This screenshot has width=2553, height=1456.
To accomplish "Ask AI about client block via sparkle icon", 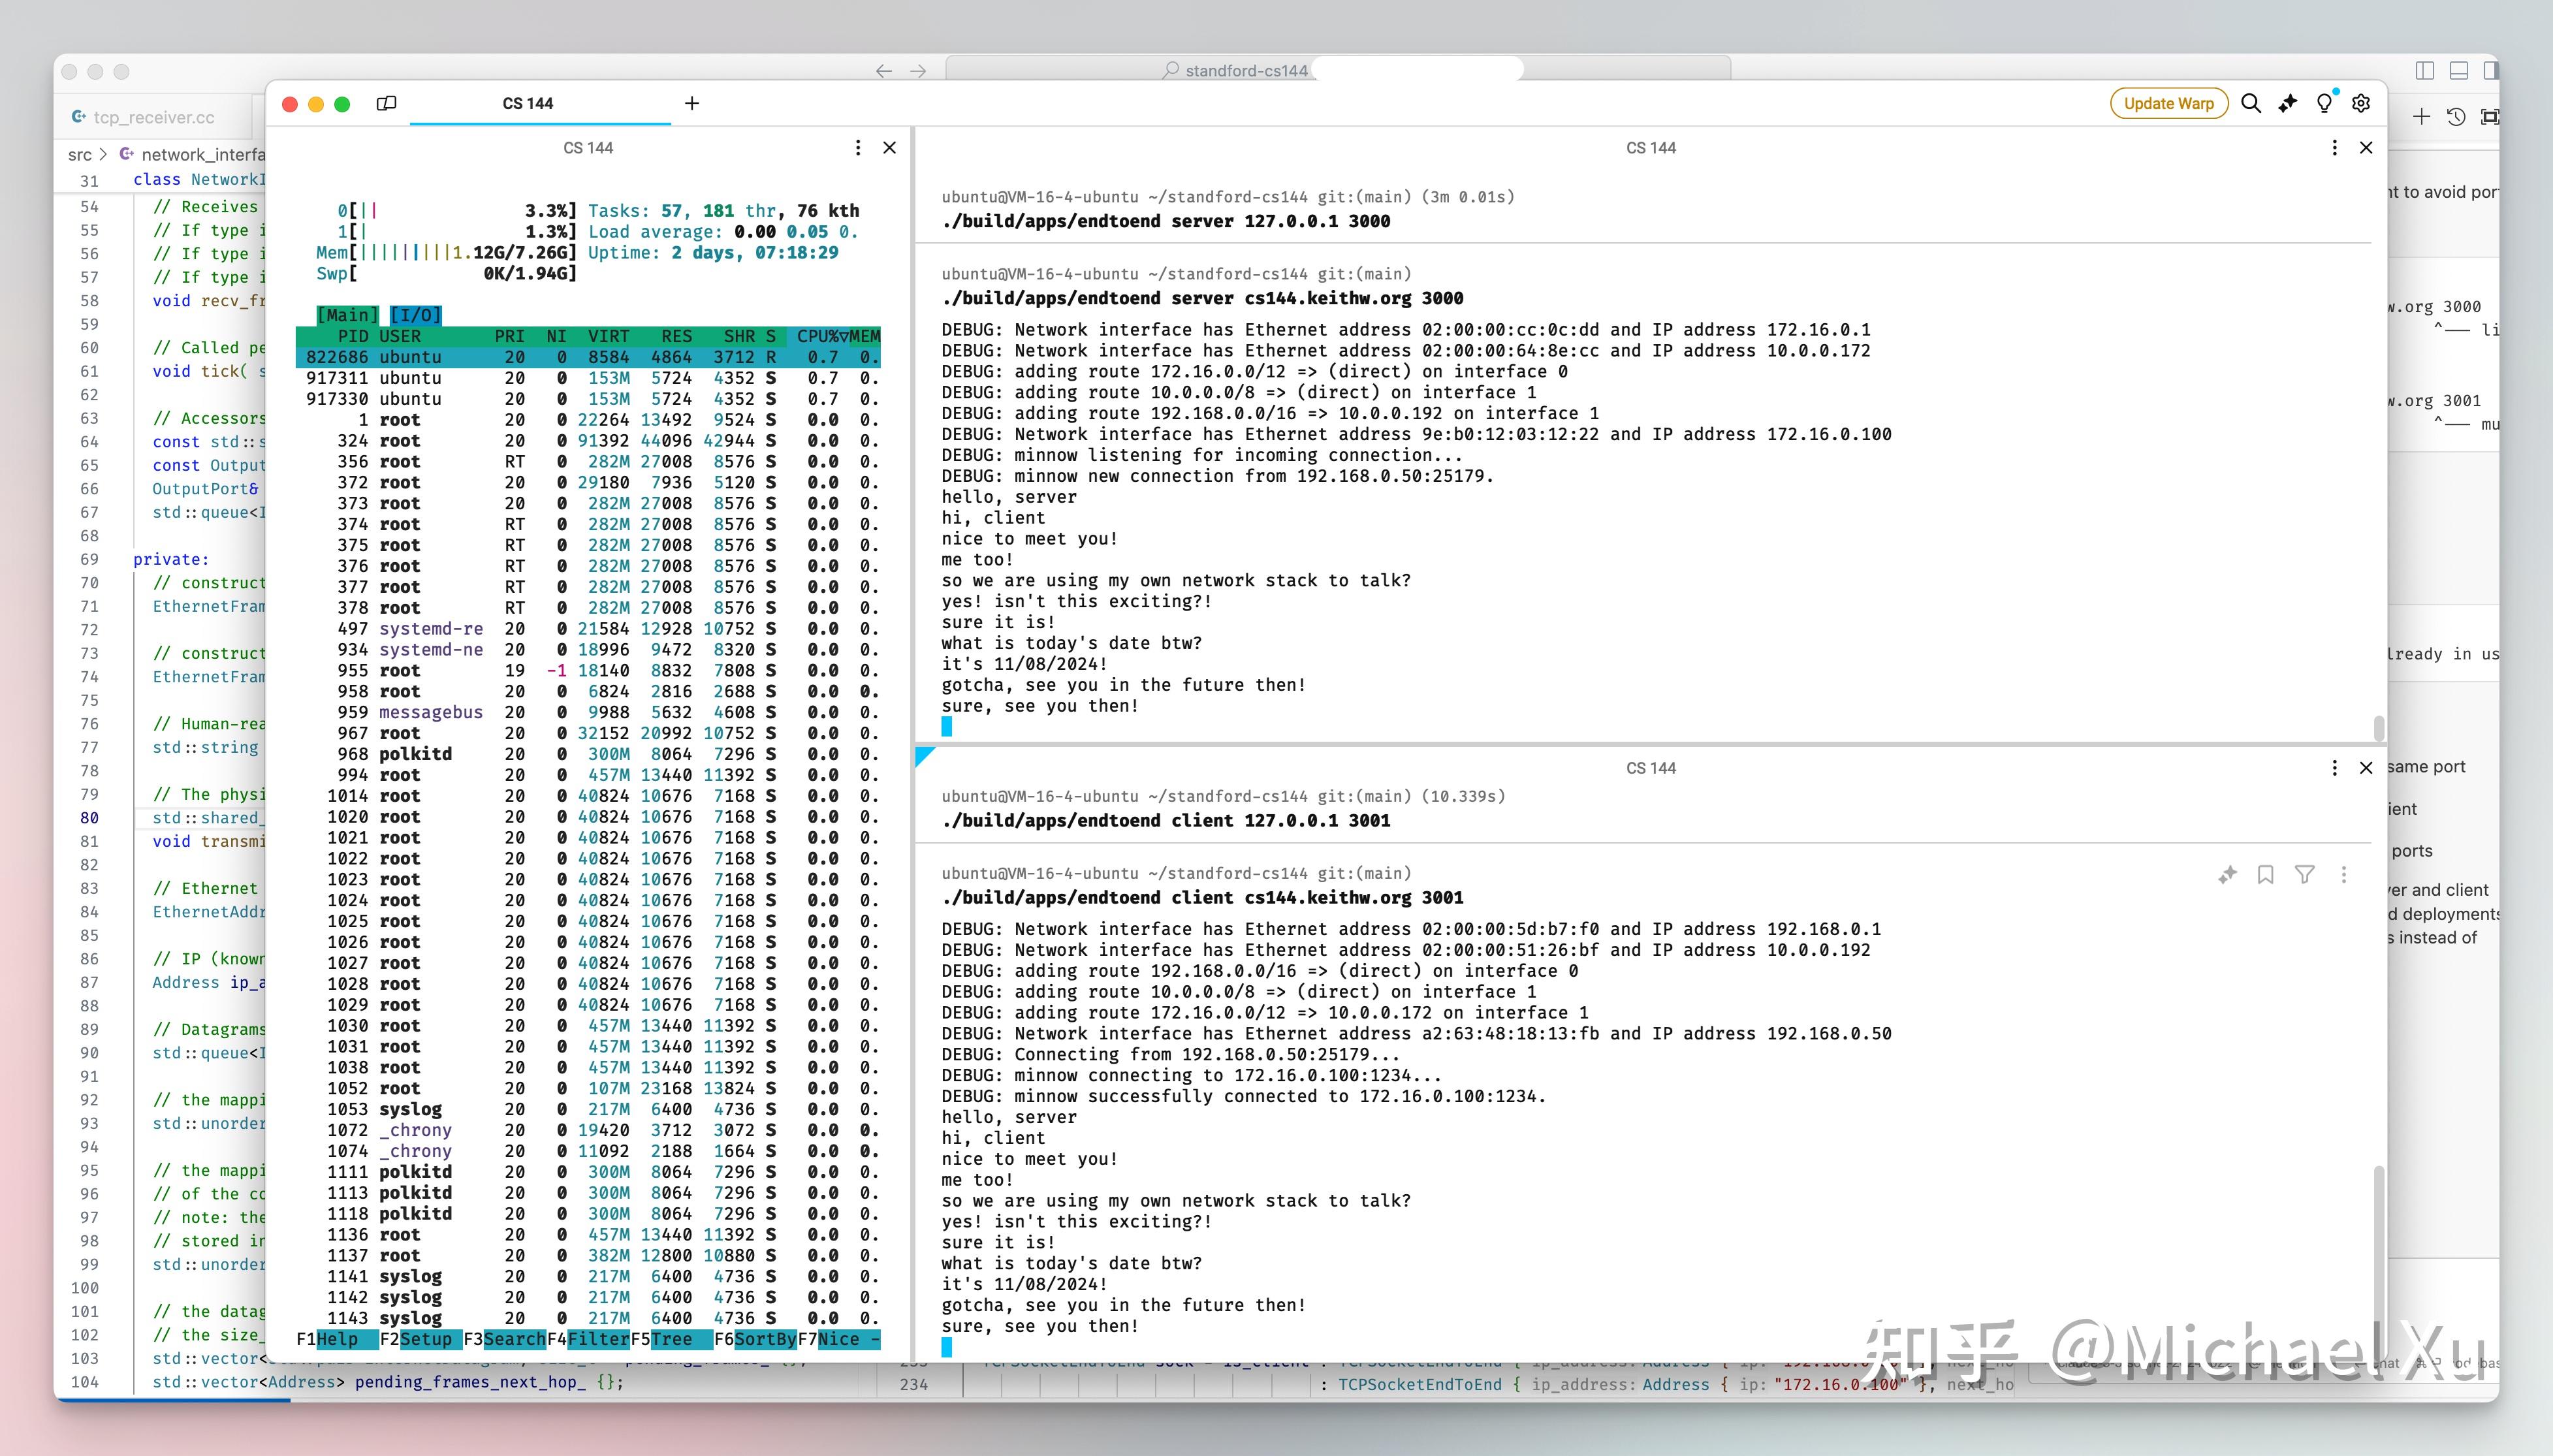I will tap(2227, 875).
